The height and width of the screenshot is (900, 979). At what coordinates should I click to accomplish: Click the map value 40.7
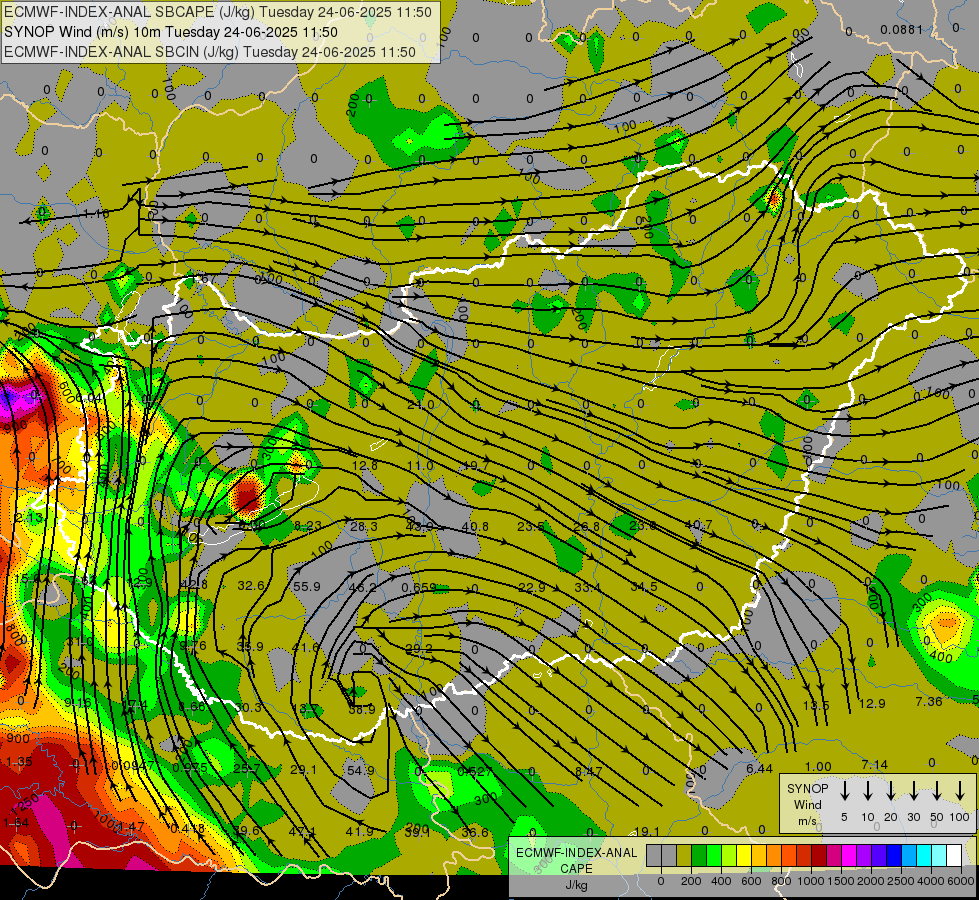click(x=699, y=524)
